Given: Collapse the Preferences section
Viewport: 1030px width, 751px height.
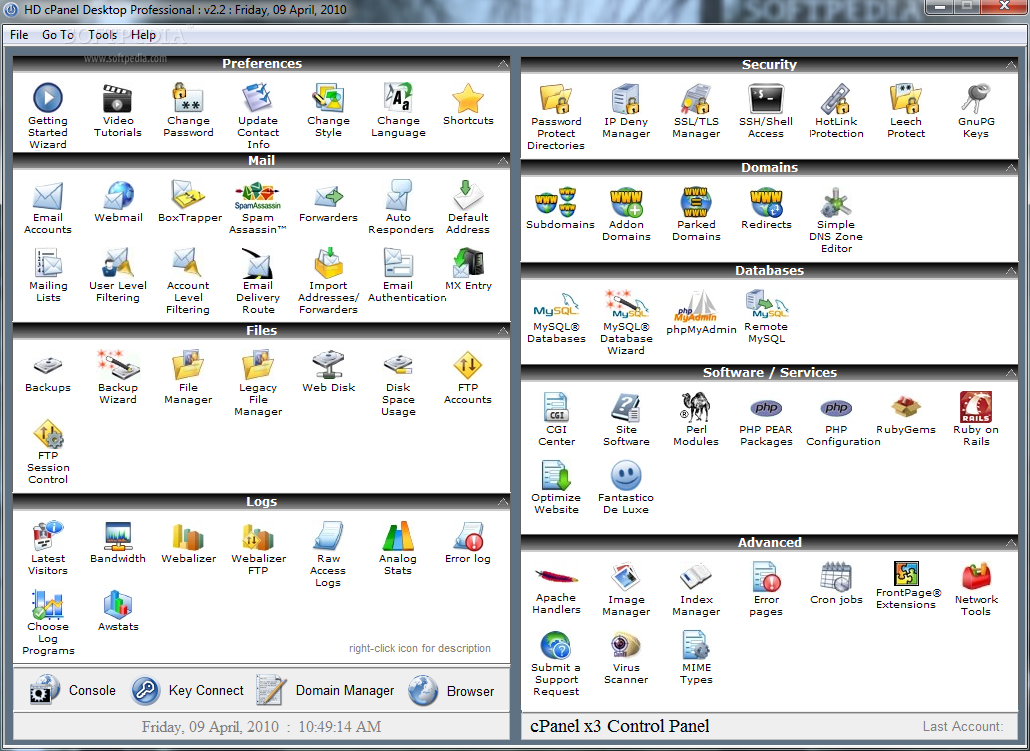Looking at the screenshot, I should point(503,64).
